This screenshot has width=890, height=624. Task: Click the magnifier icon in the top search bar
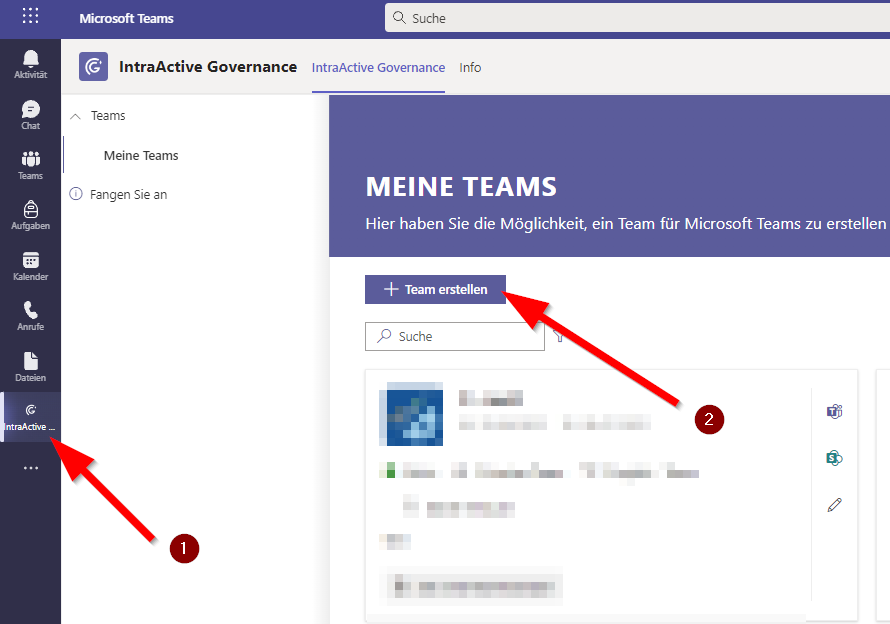coord(400,18)
